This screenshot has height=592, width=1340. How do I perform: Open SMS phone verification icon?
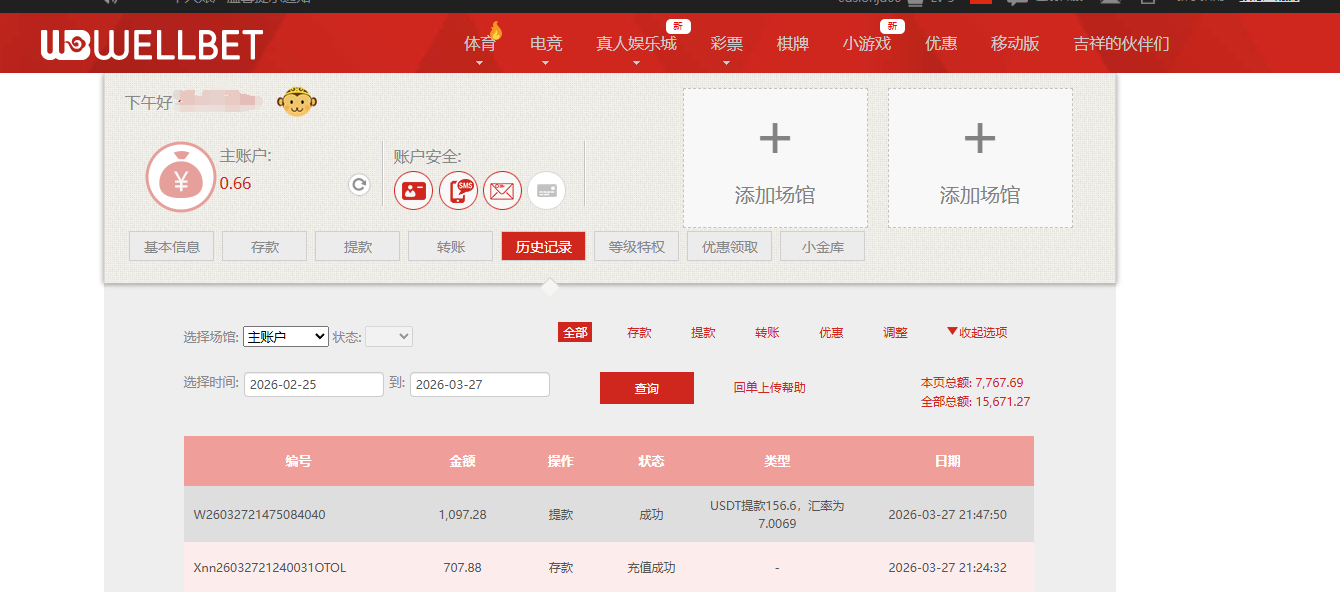pos(458,190)
